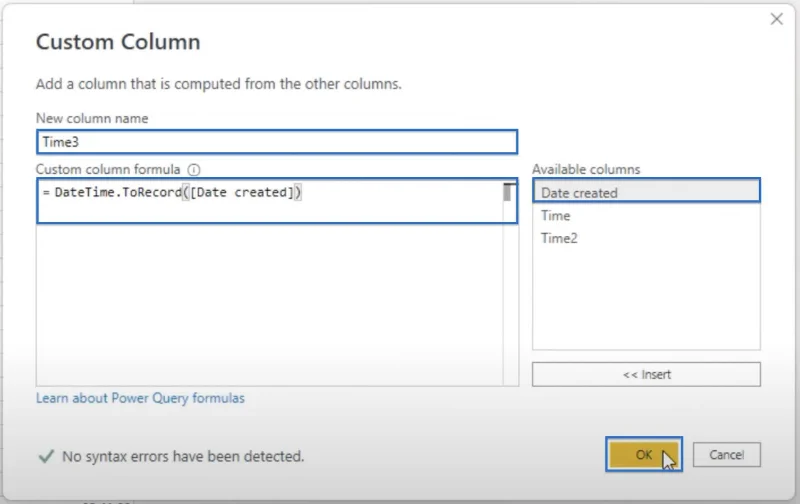Insert the selected column into the formula
This screenshot has width=800, height=504.
pyautogui.click(x=646, y=374)
